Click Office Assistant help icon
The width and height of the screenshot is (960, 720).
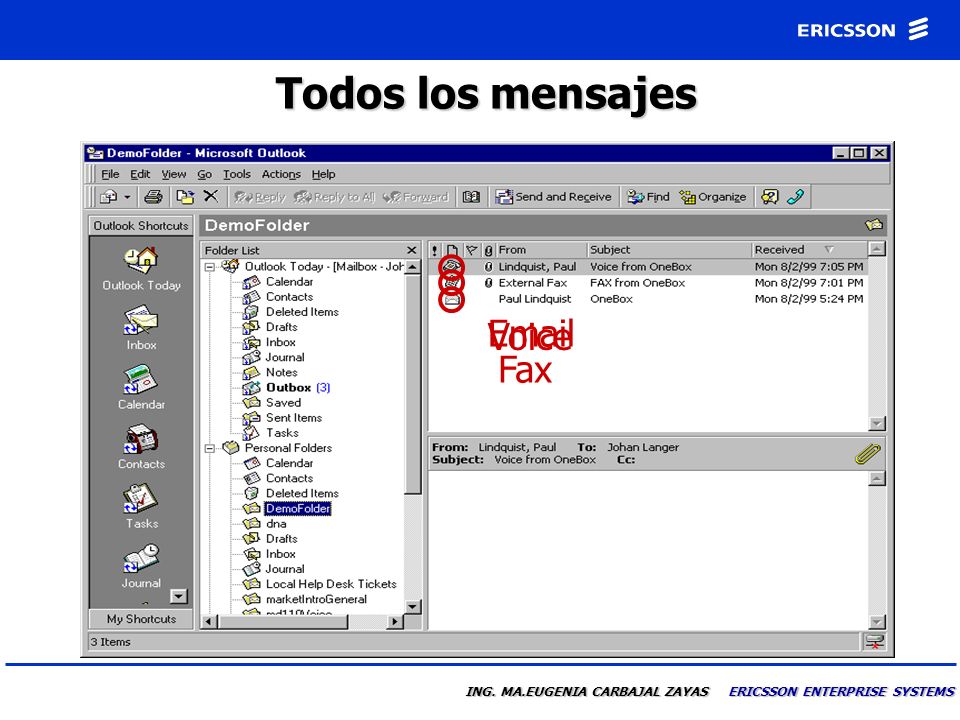770,197
